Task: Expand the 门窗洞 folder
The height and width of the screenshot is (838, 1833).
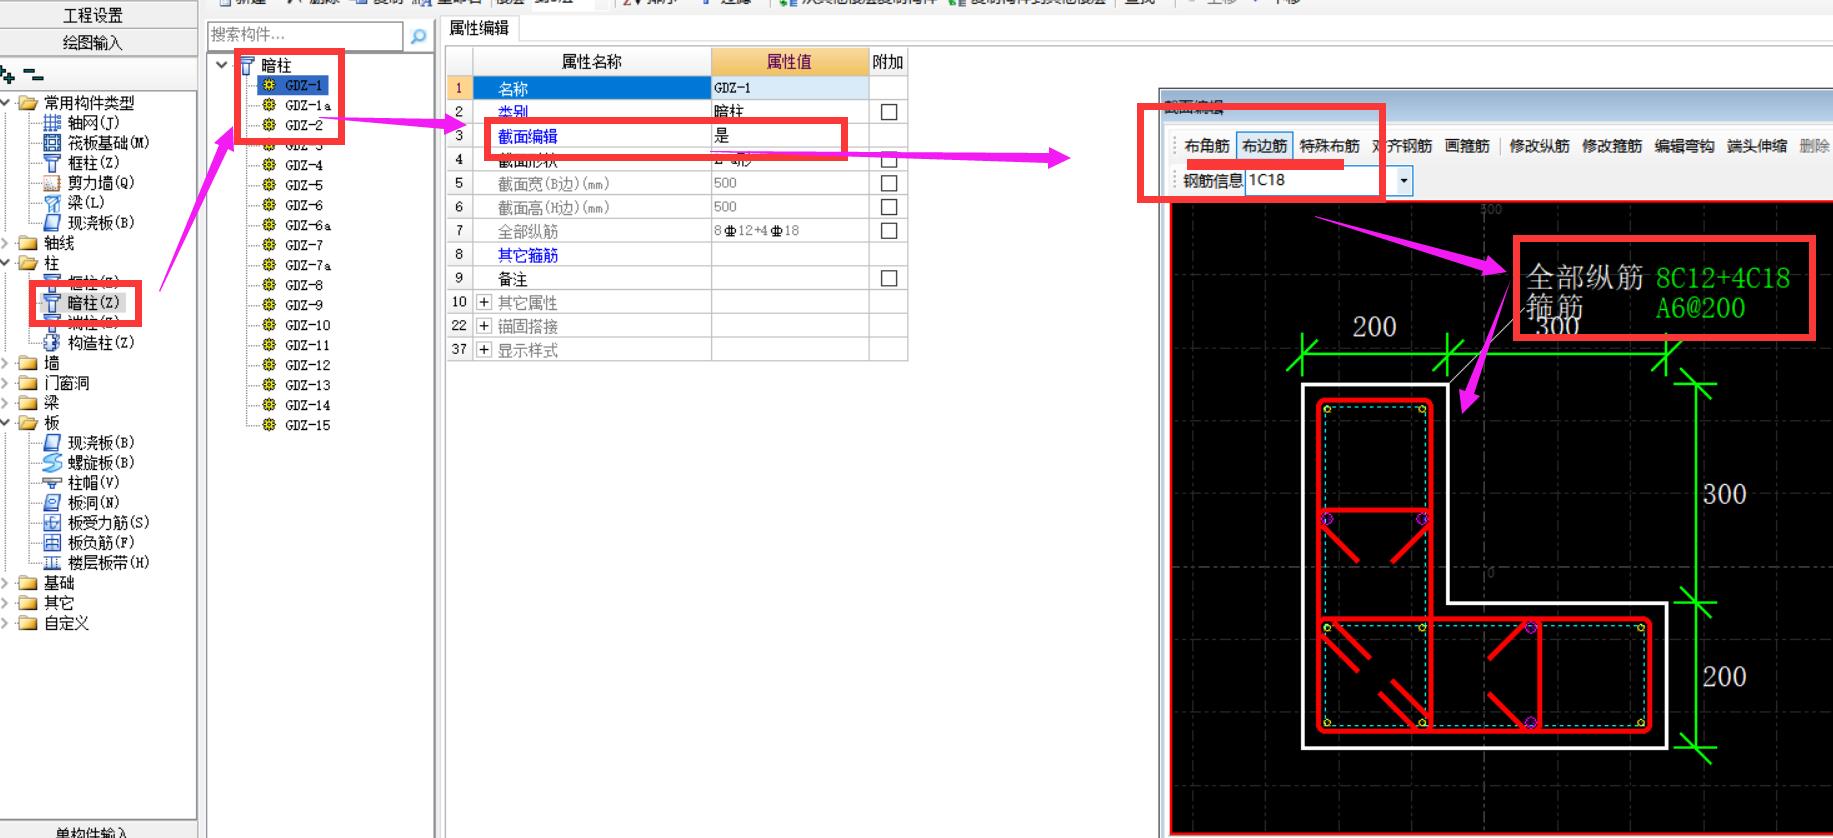Action: [6, 383]
